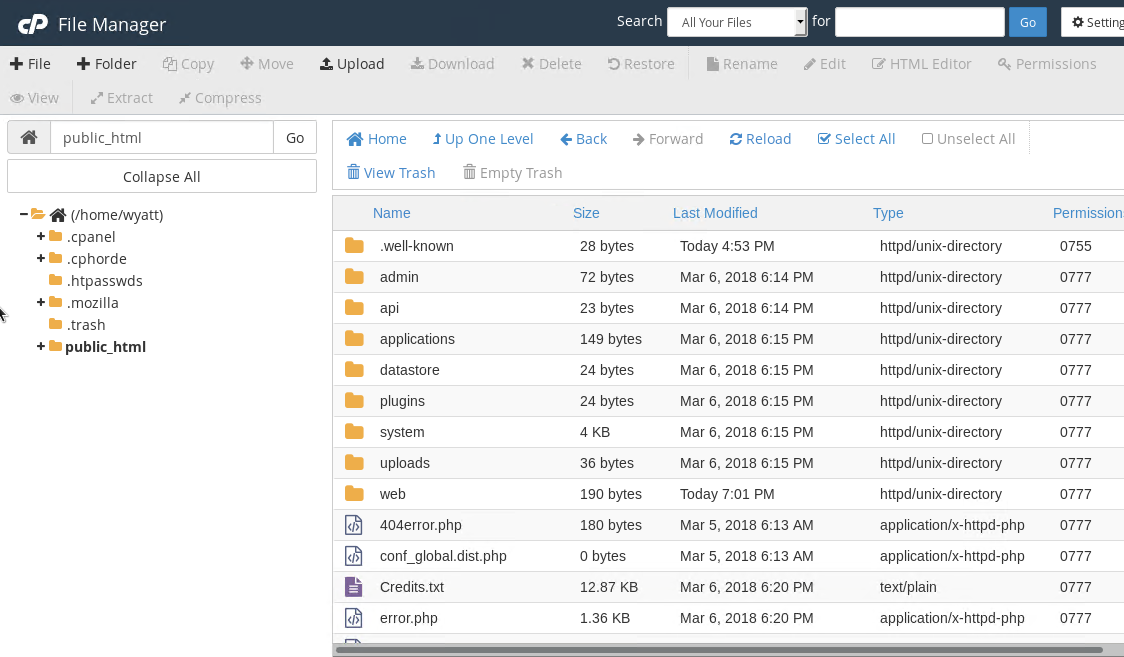Viewport: 1124px width, 657px height.
Task: Click the web folder icon
Action: tap(354, 494)
